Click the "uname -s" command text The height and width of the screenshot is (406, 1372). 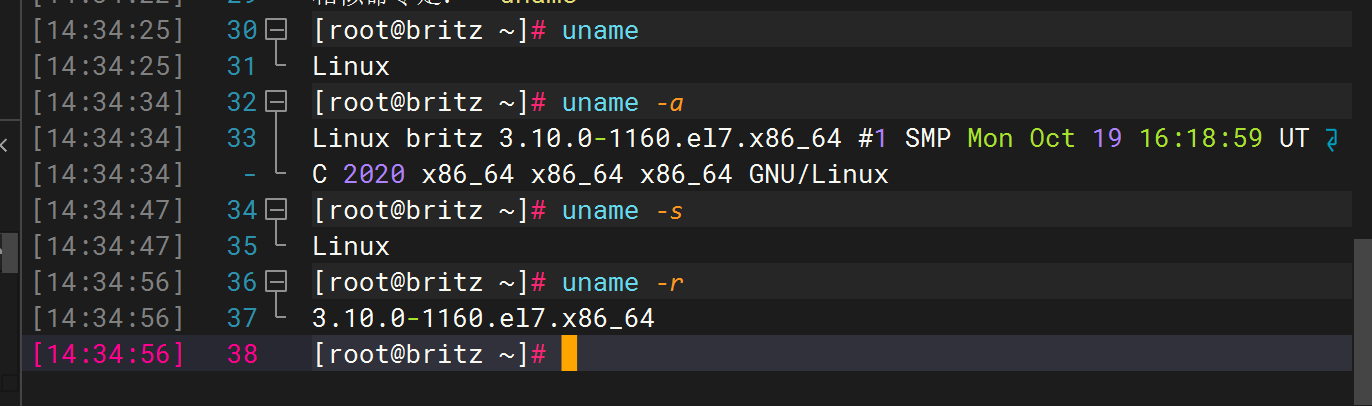click(x=623, y=211)
